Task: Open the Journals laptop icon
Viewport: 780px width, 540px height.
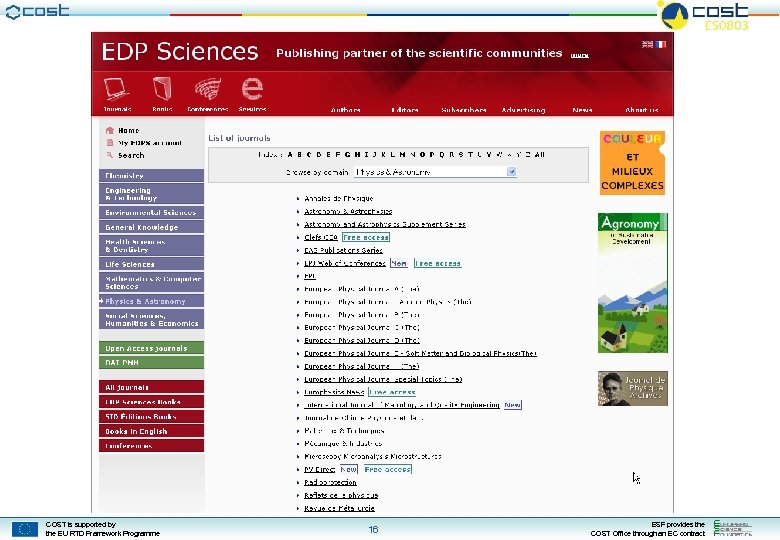Action: click(x=117, y=90)
